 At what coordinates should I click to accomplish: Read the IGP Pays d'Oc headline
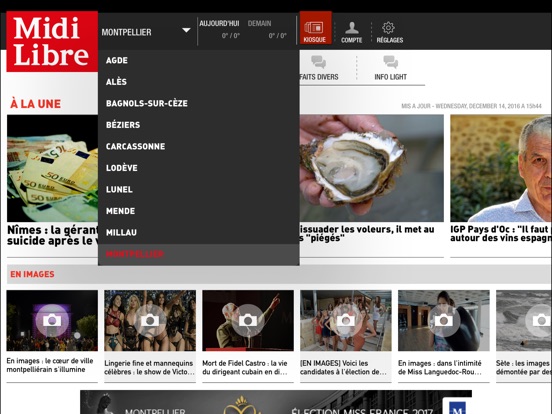click(x=501, y=234)
